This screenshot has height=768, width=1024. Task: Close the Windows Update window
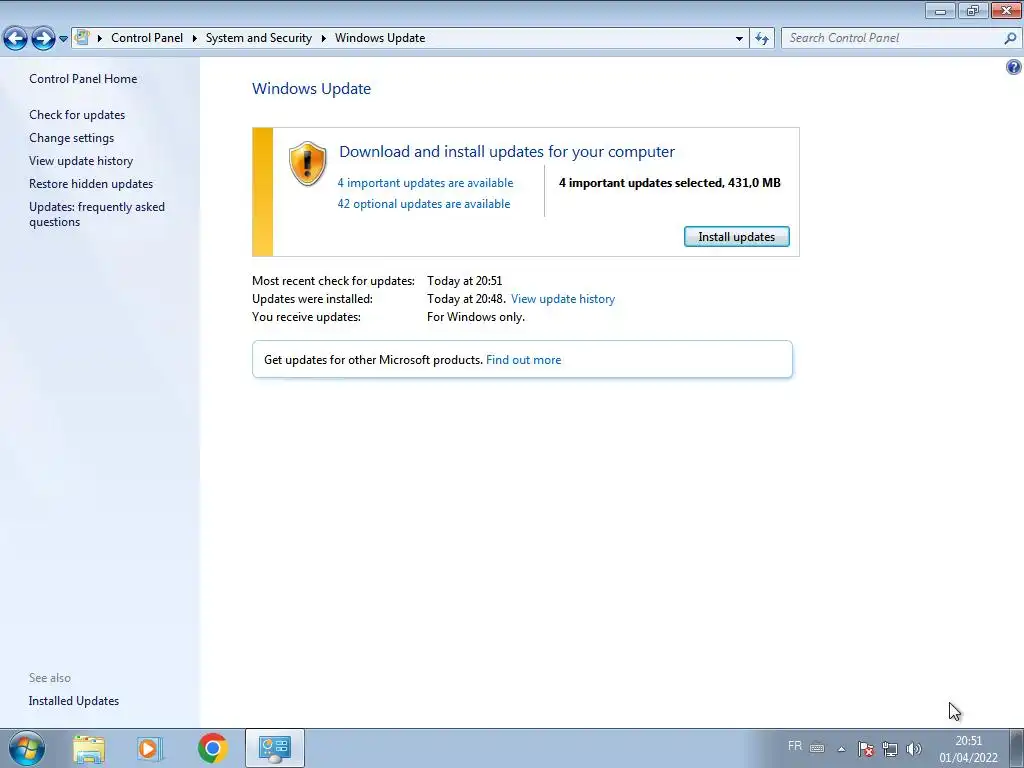tap(1006, 10)
